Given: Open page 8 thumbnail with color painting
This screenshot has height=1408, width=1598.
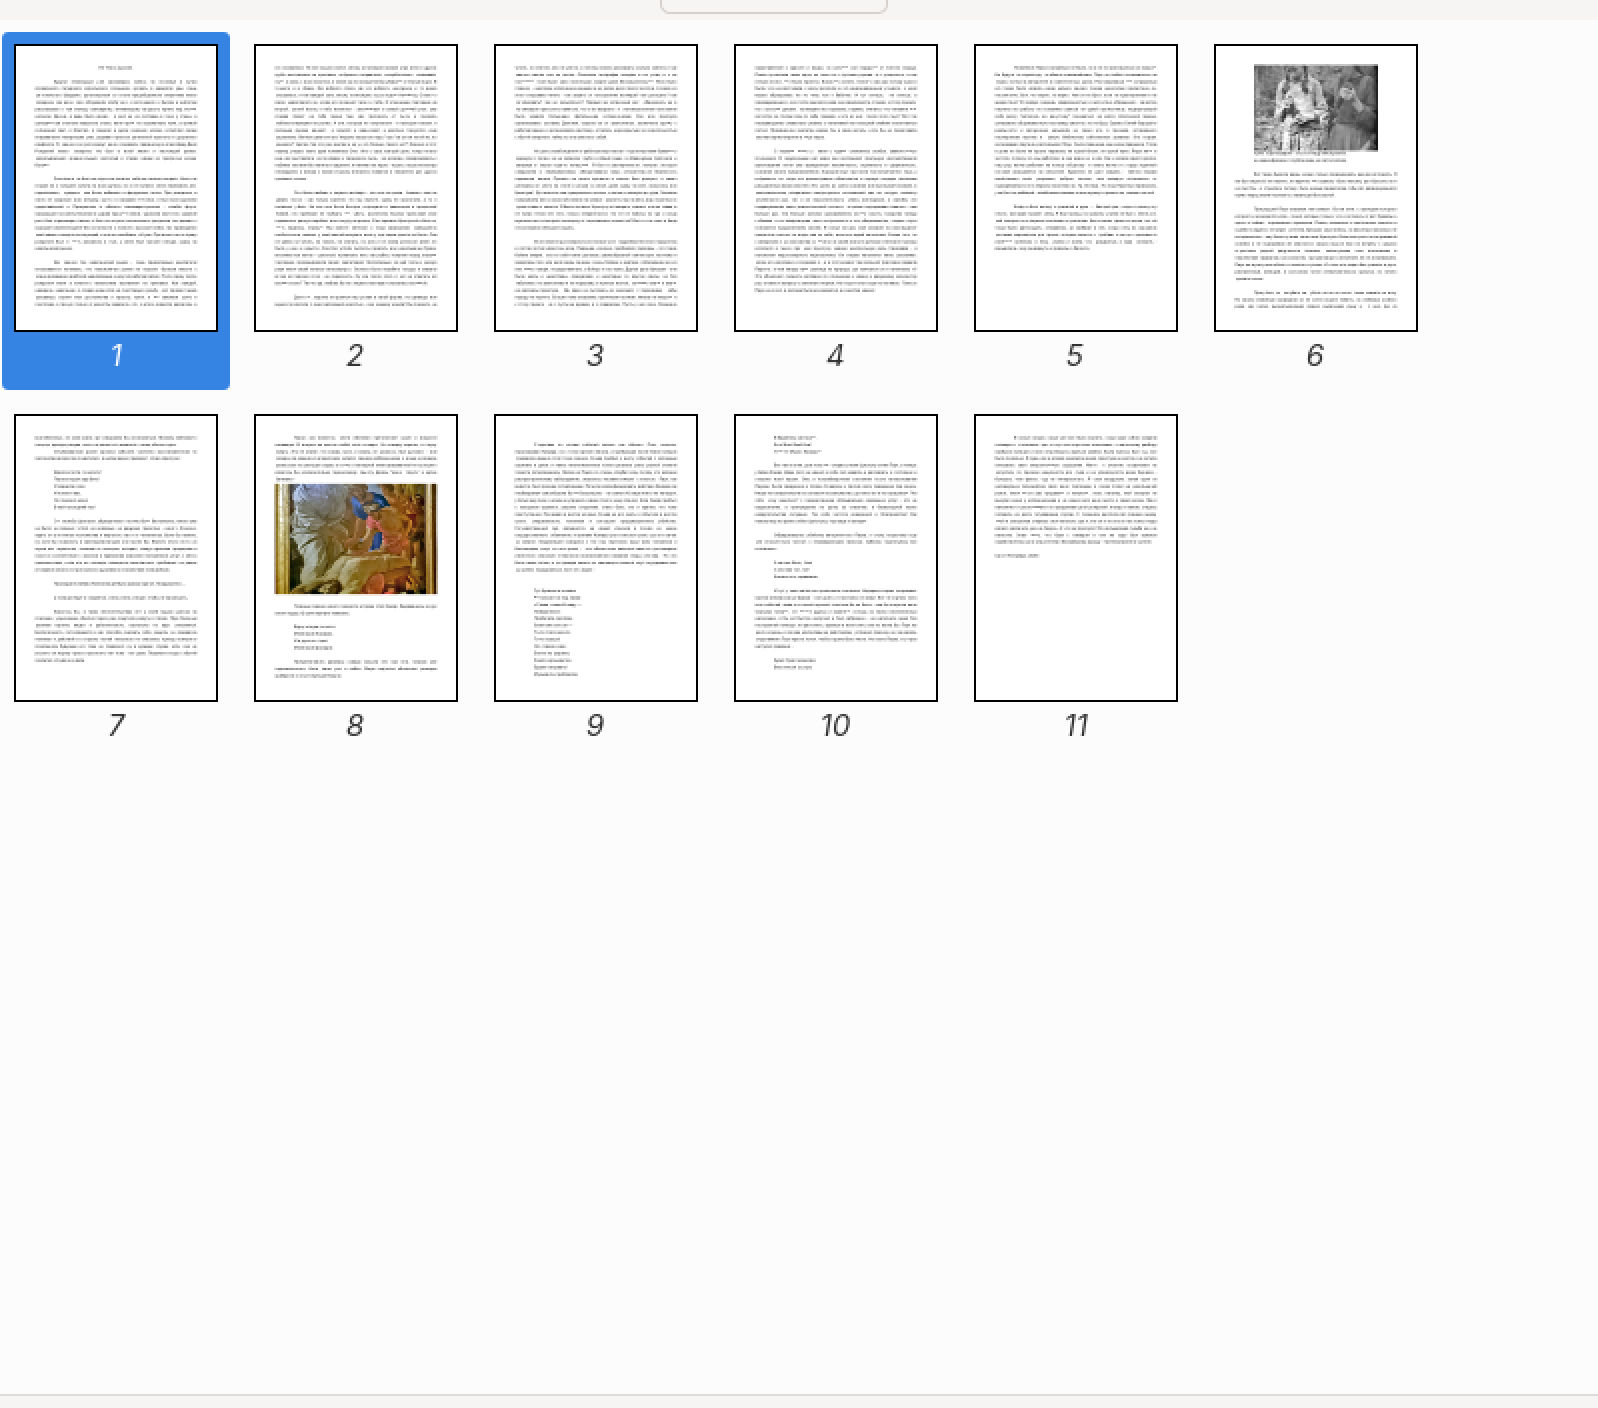Looking at the screenshot, I should click(x=356, y=558).
